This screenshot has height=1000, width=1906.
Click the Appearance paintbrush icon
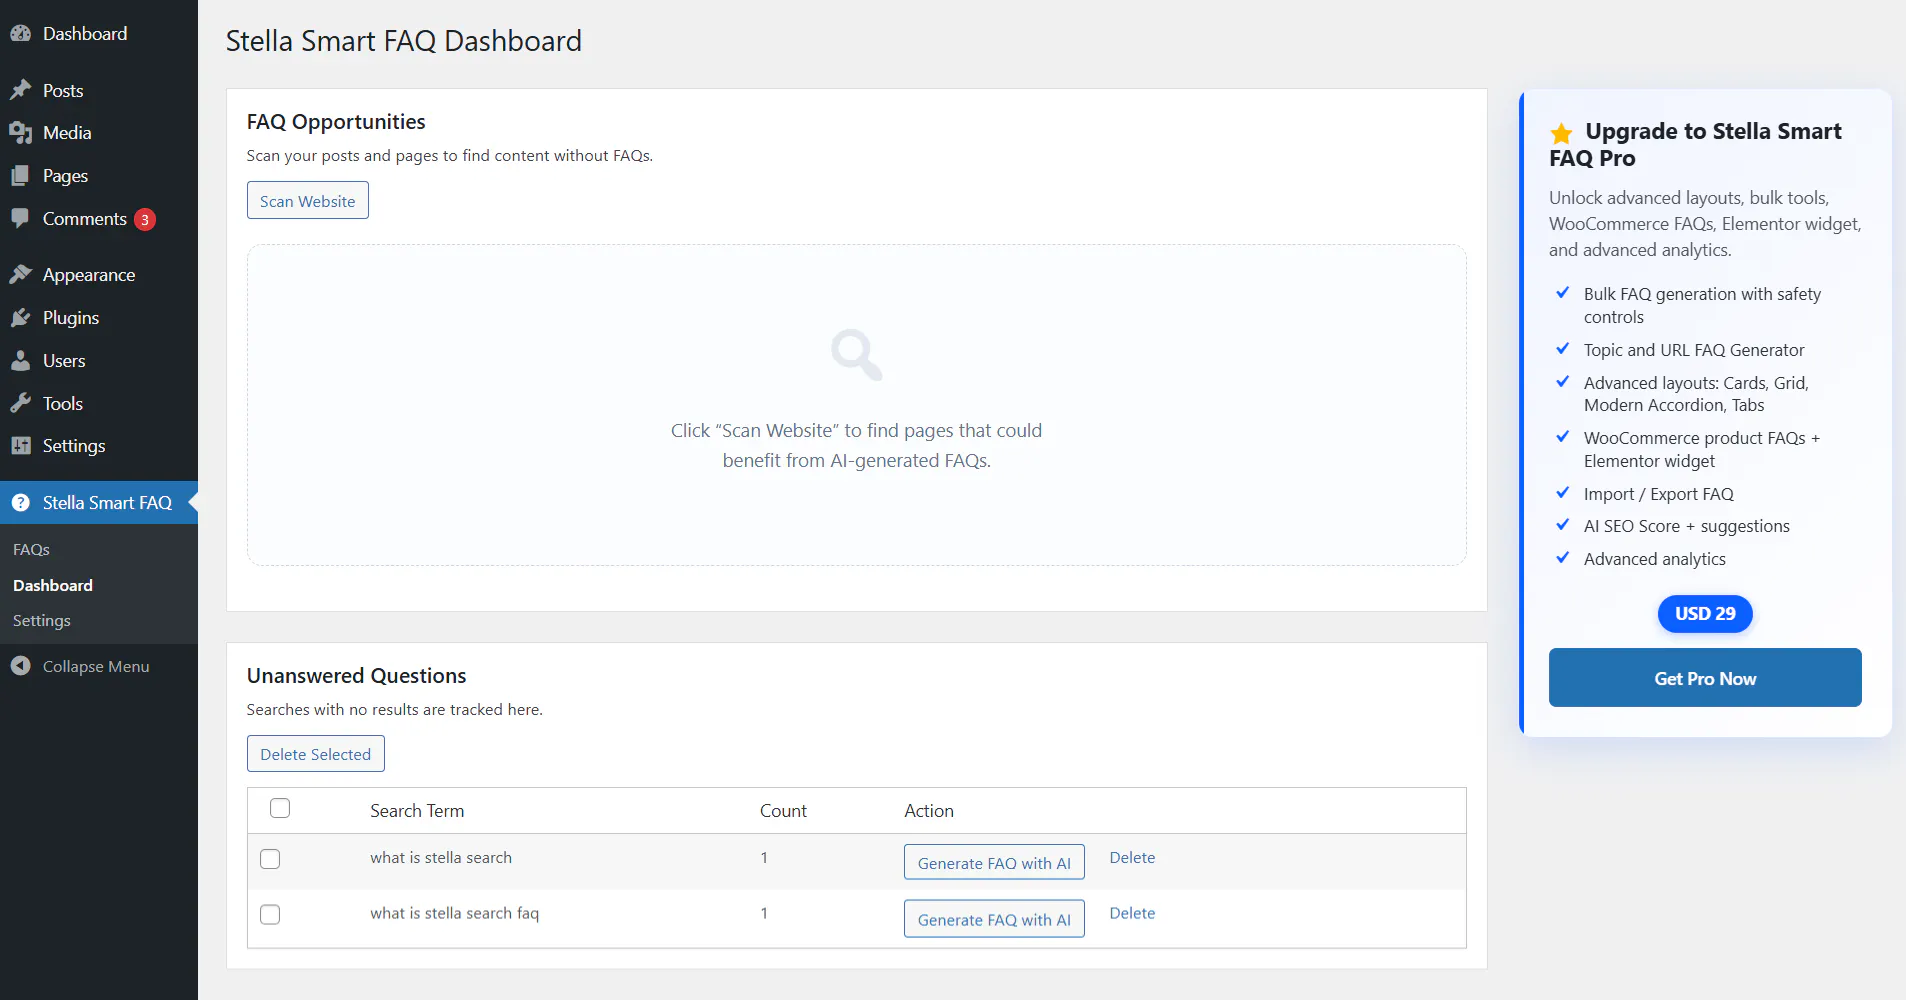(21, 274)
